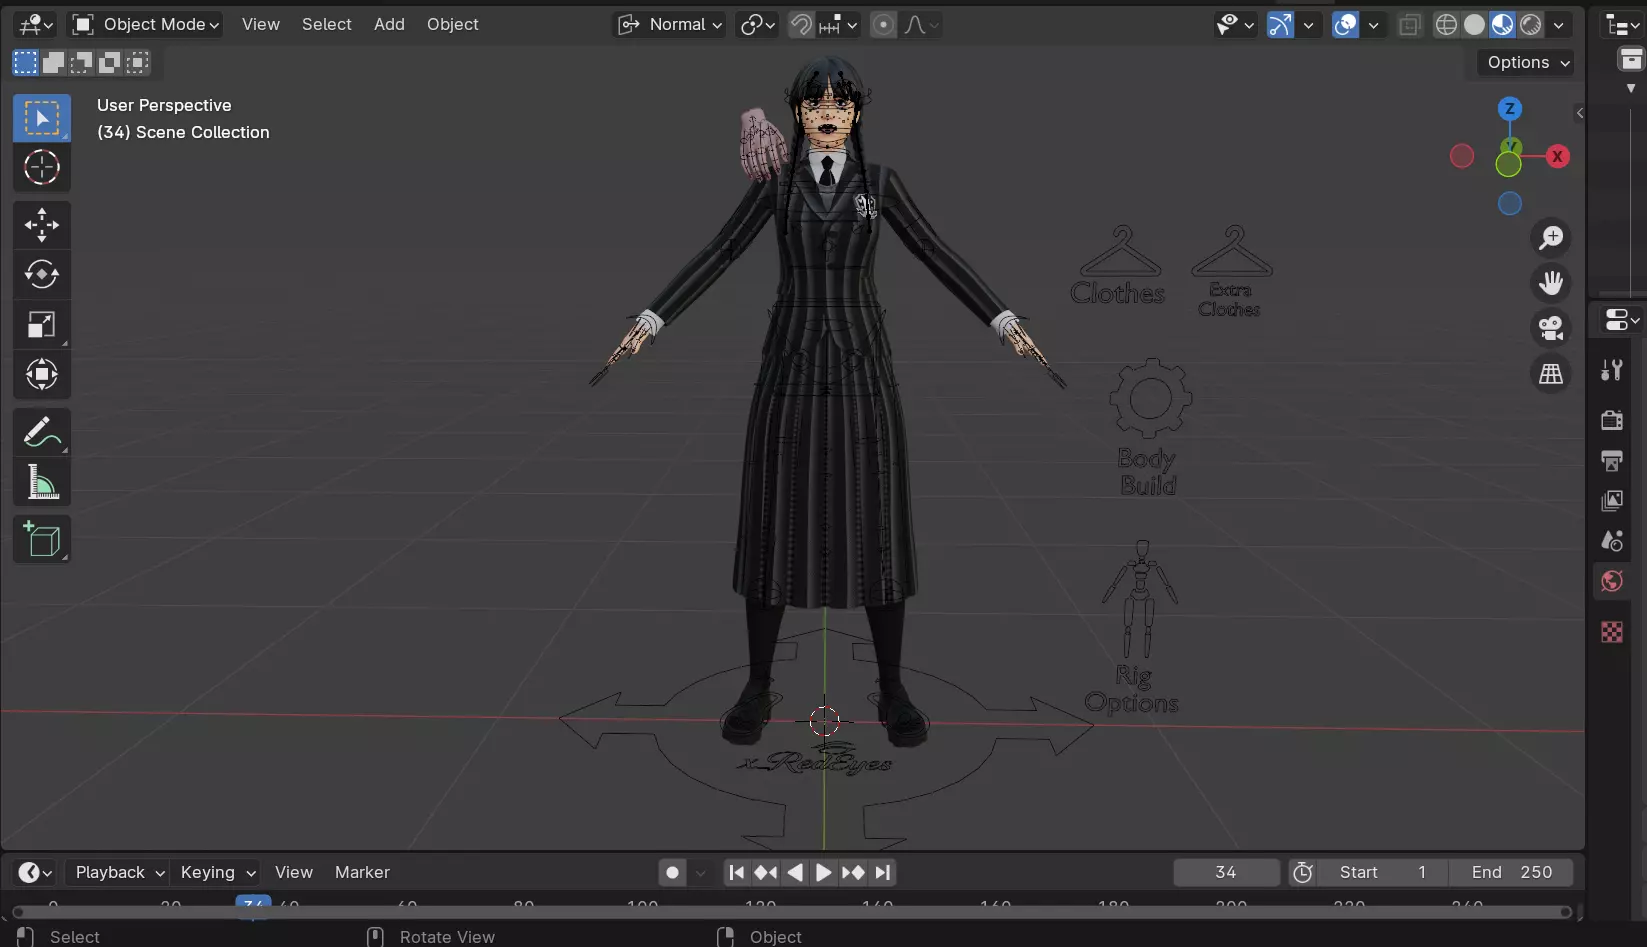Play animation in reverse
The width and height of the screenshot is (1647, 947).
tap(795, 872)
